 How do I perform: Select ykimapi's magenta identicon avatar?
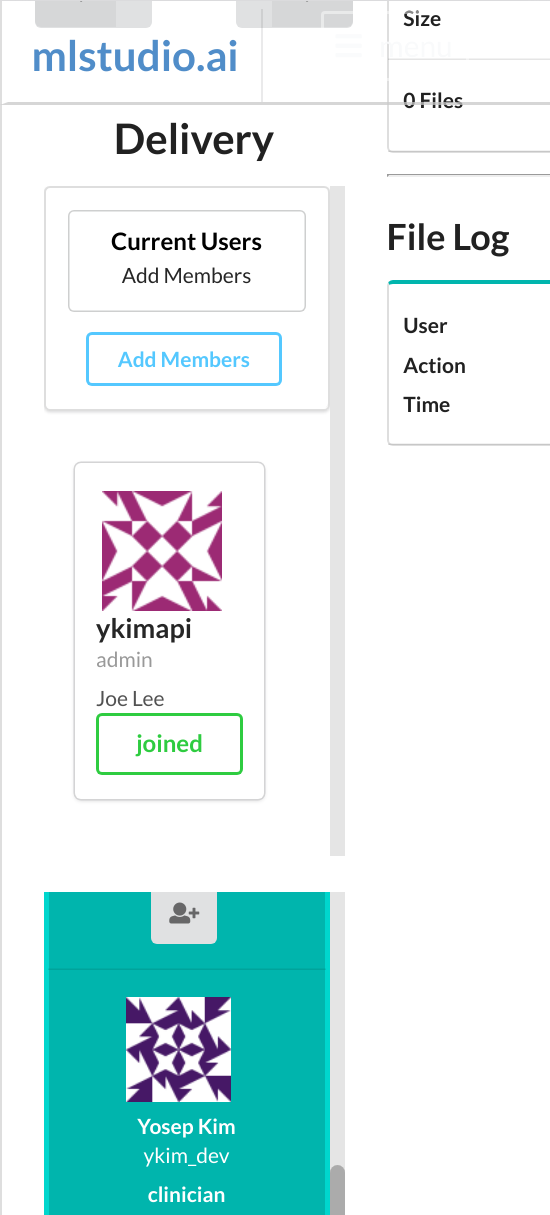(162, 551)
